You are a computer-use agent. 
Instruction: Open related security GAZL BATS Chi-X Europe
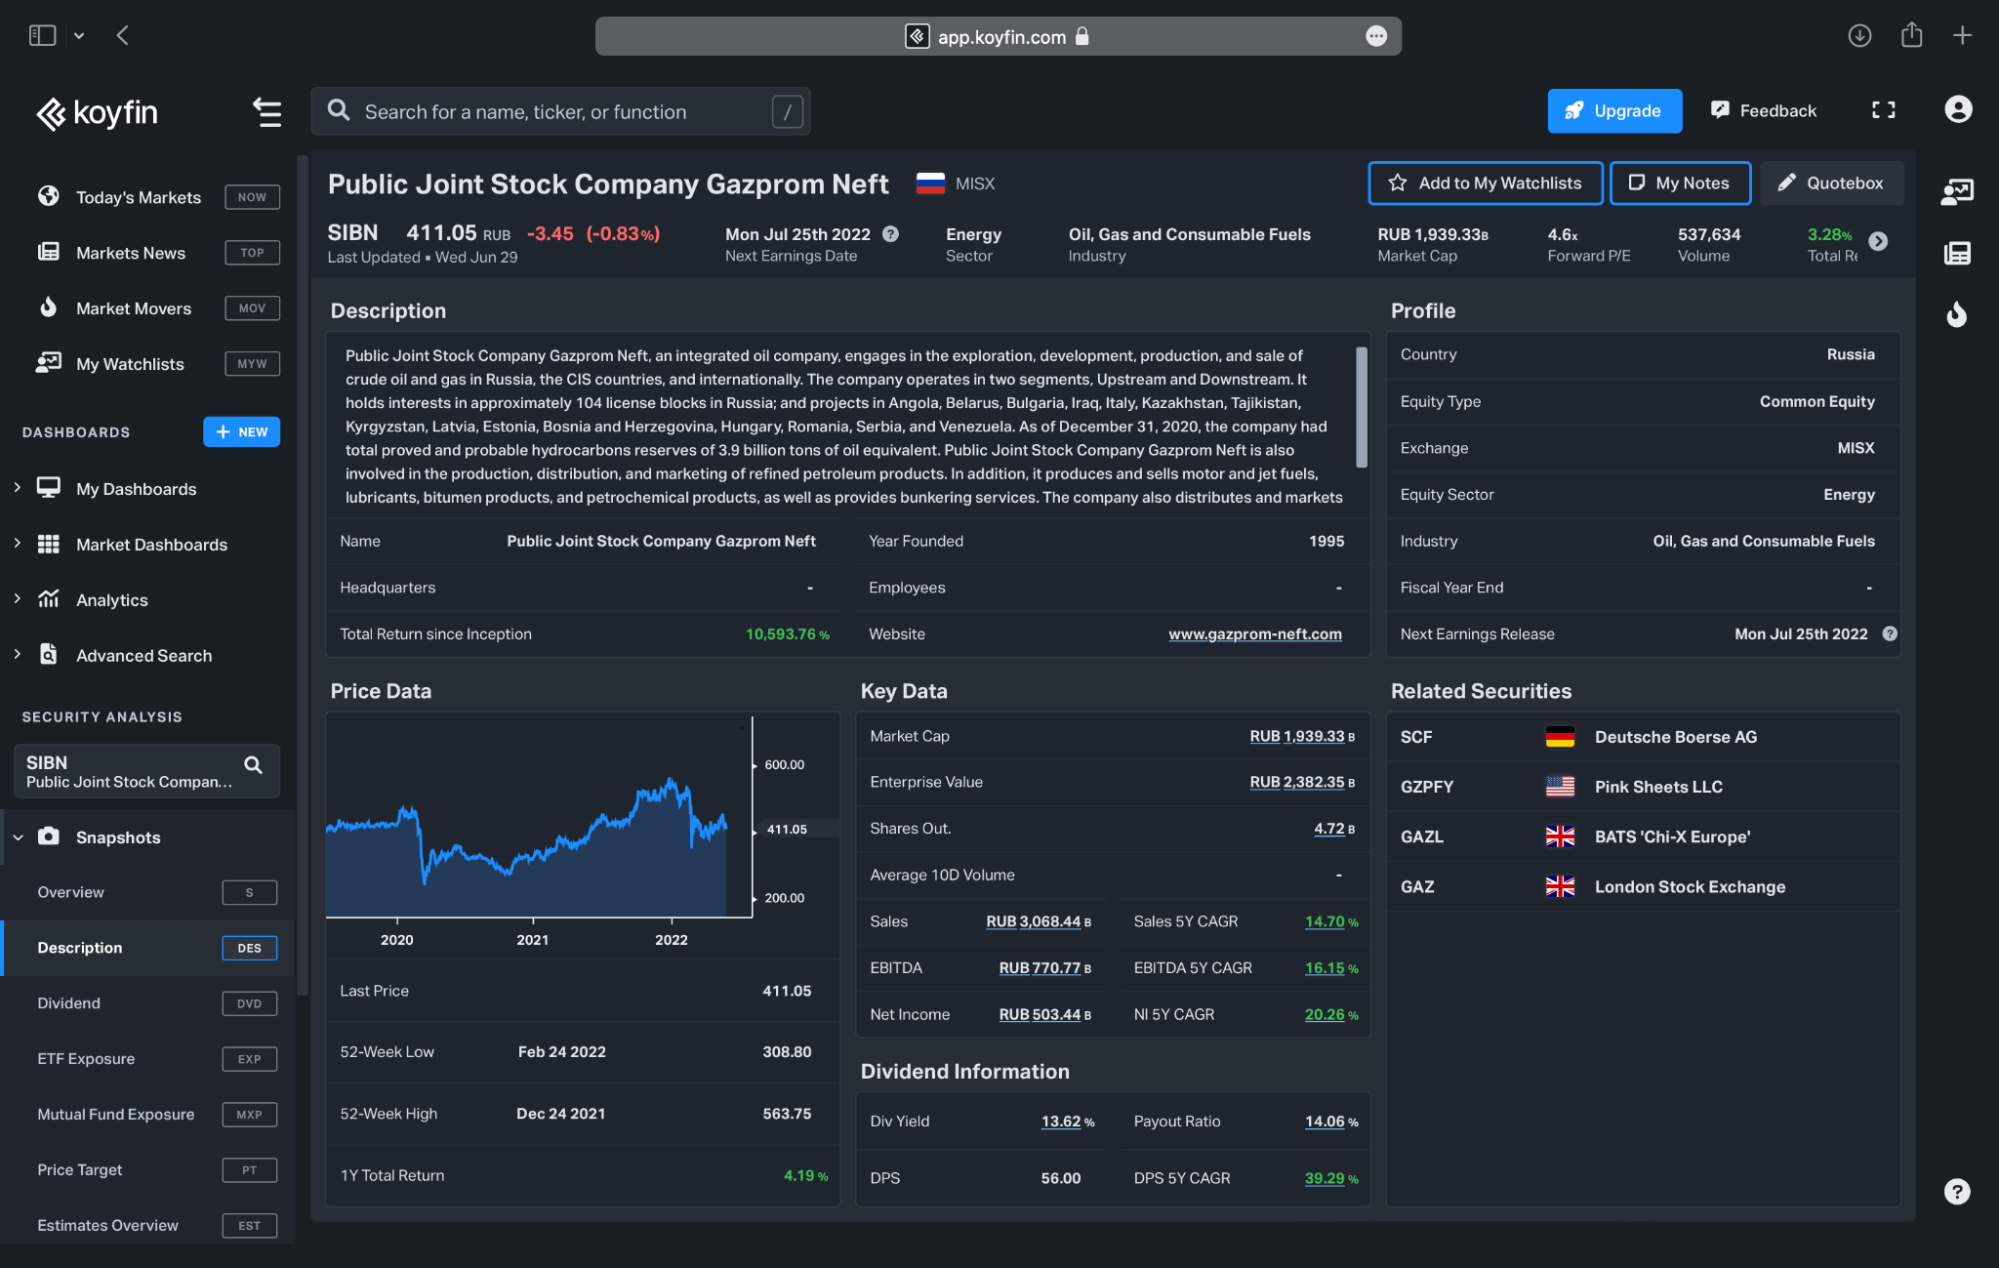1643,837
